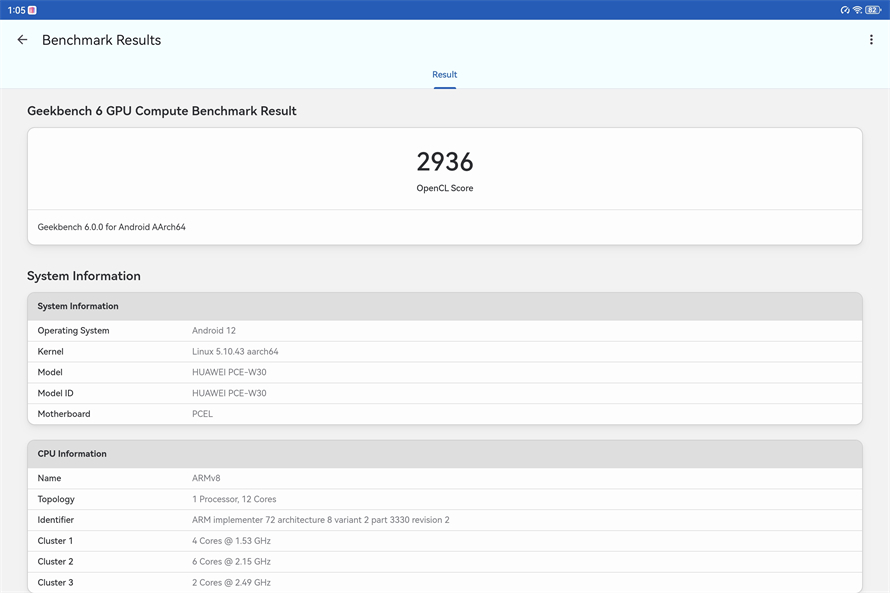
Task: Tap the Cluster 3 row label
Action: (x=55, y=583)
